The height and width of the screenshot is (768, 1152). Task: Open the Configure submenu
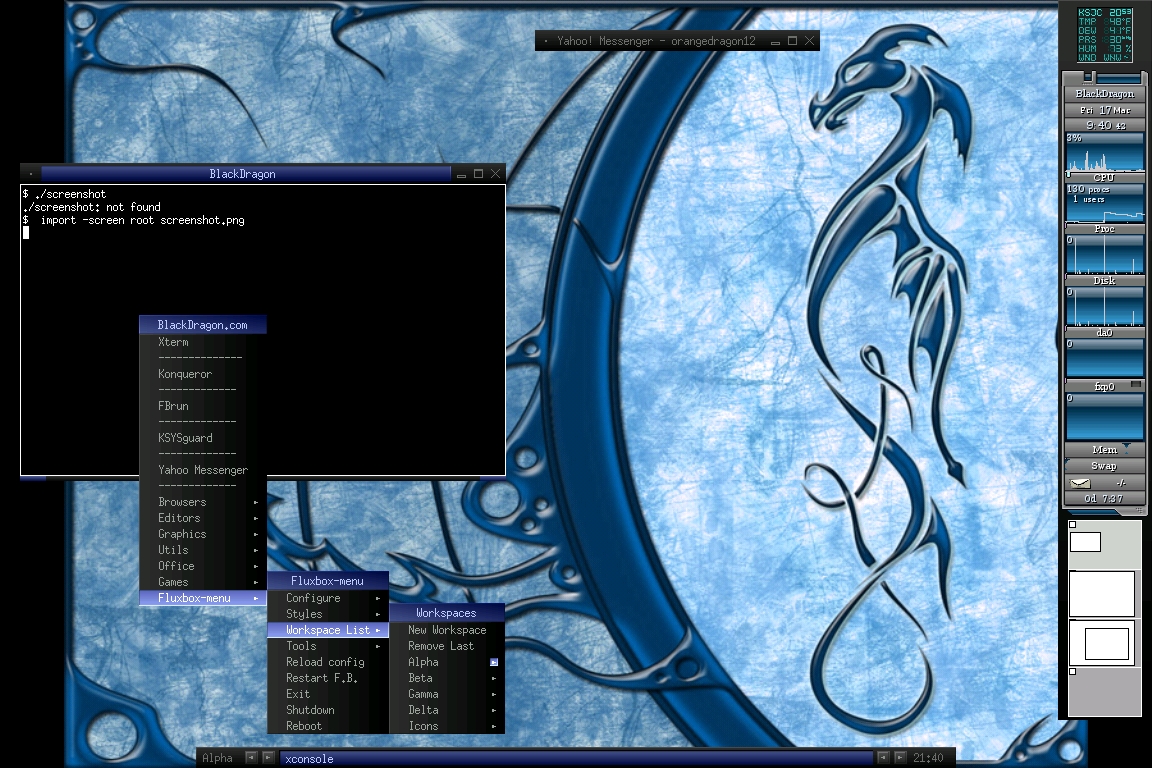[x=328, y=598]
